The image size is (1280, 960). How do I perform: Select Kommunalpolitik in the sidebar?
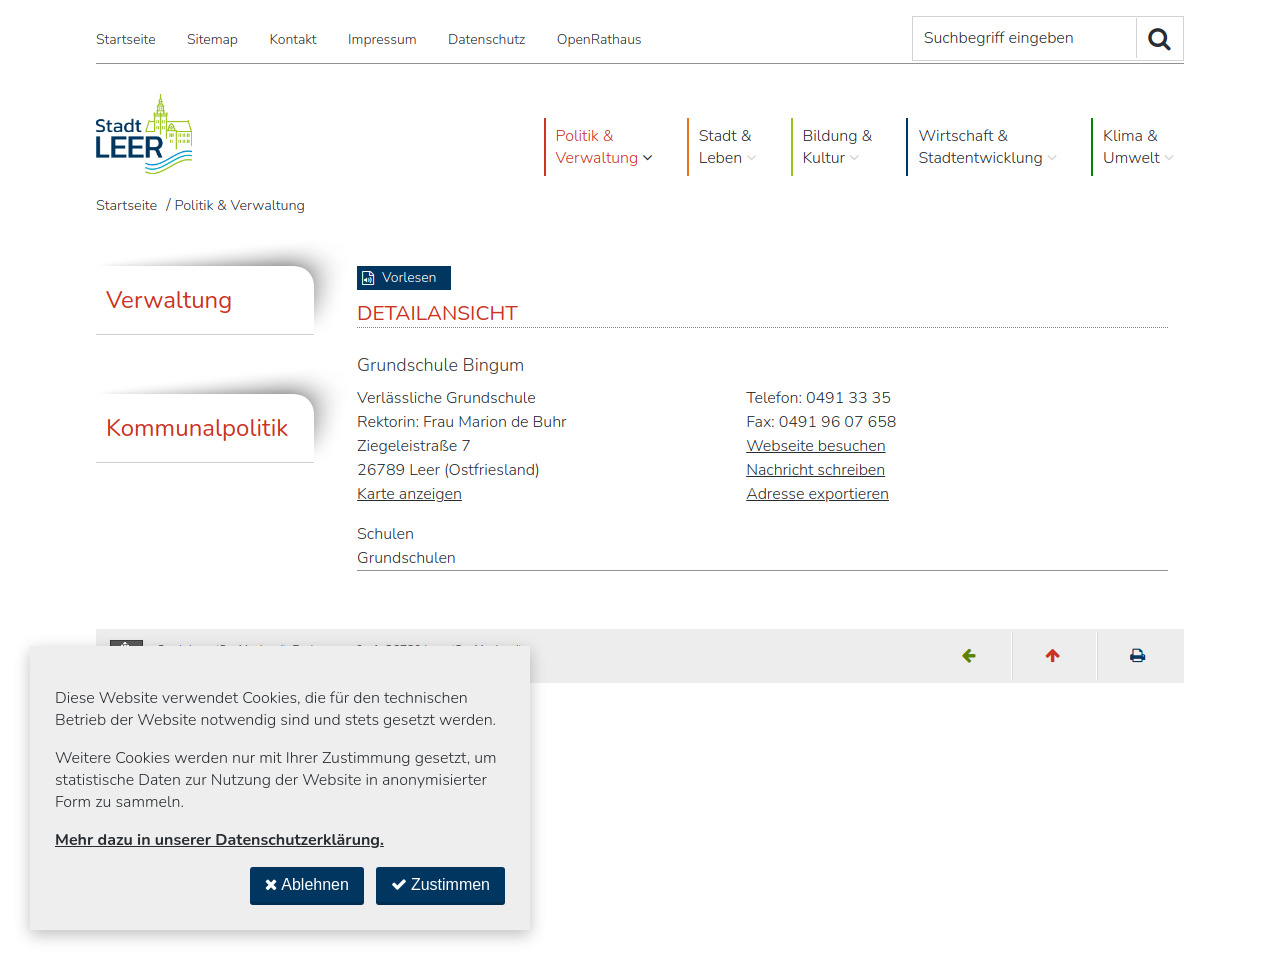point(197,428)
